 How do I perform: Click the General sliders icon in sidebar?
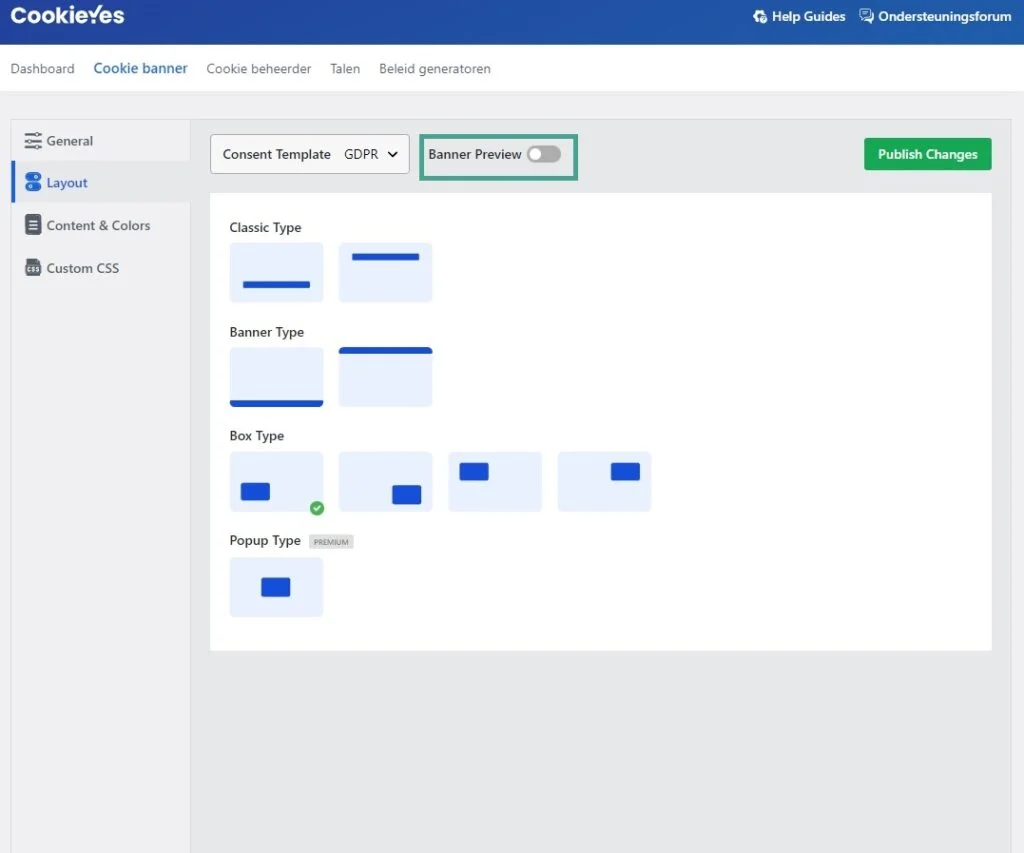(33, 141)
